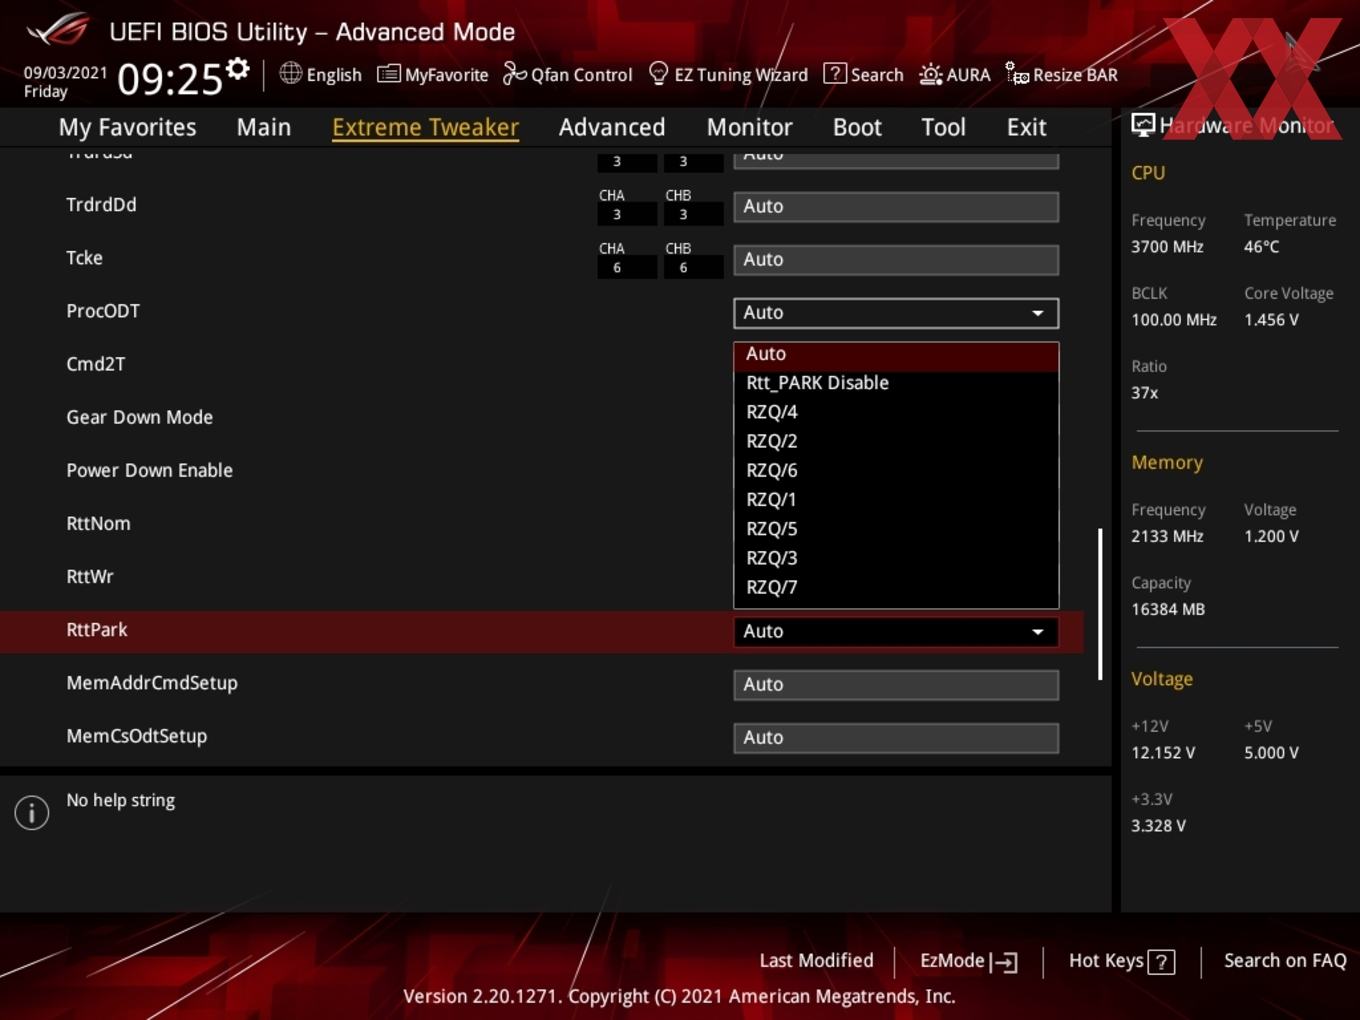The height and width of the screenshot is (1020, 1360).
Task: Click the 09:25 clock time
Action: pos(169,78)
